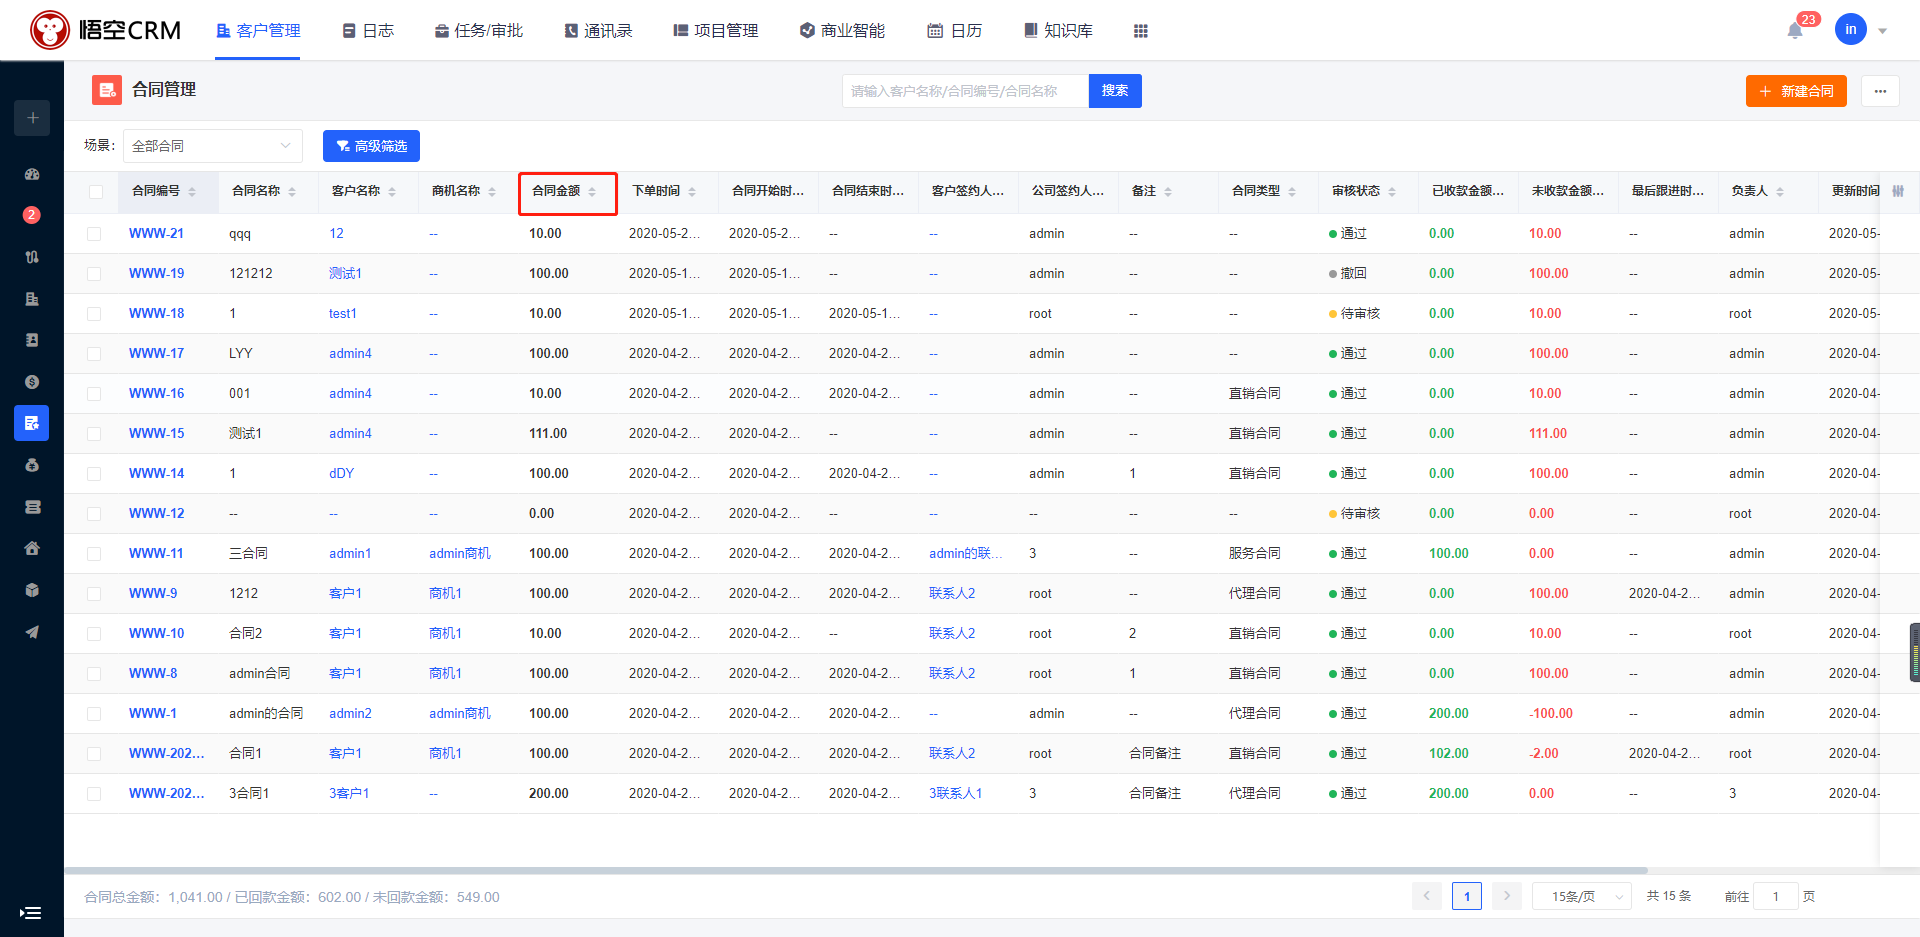Image resolution: width=1920 pixels, height=937 pixels.
Task: Check the row checkbox for WWW-21
Action: 94,234
